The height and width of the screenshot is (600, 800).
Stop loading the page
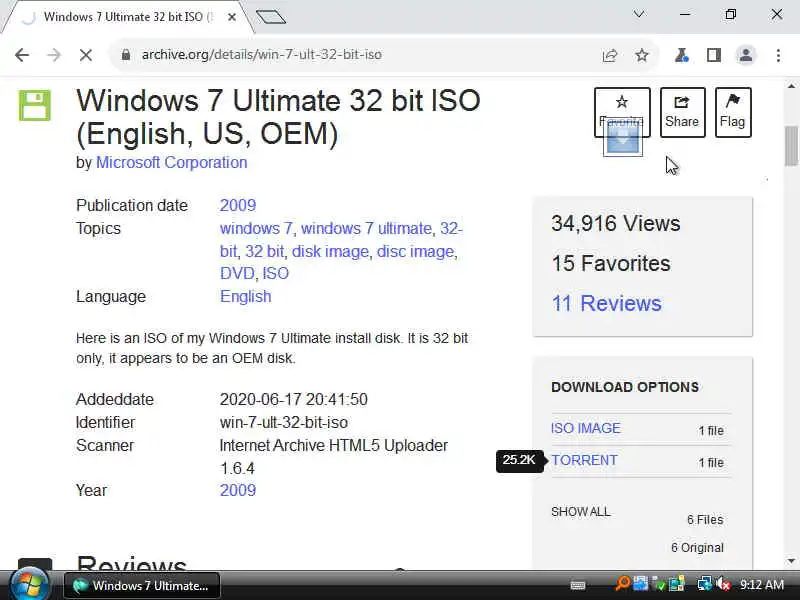86,55
